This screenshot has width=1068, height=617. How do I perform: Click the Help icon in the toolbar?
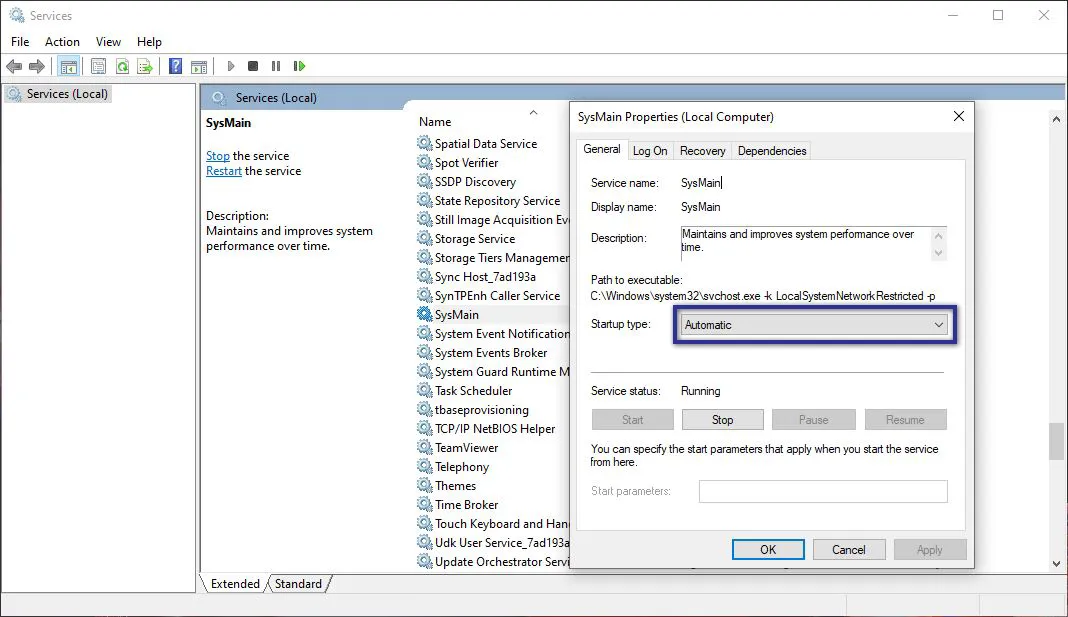coord(174,66)
